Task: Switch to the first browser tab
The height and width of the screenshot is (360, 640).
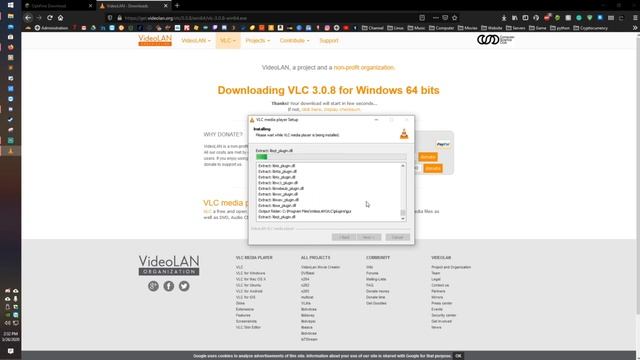Action: click(58, 6)
